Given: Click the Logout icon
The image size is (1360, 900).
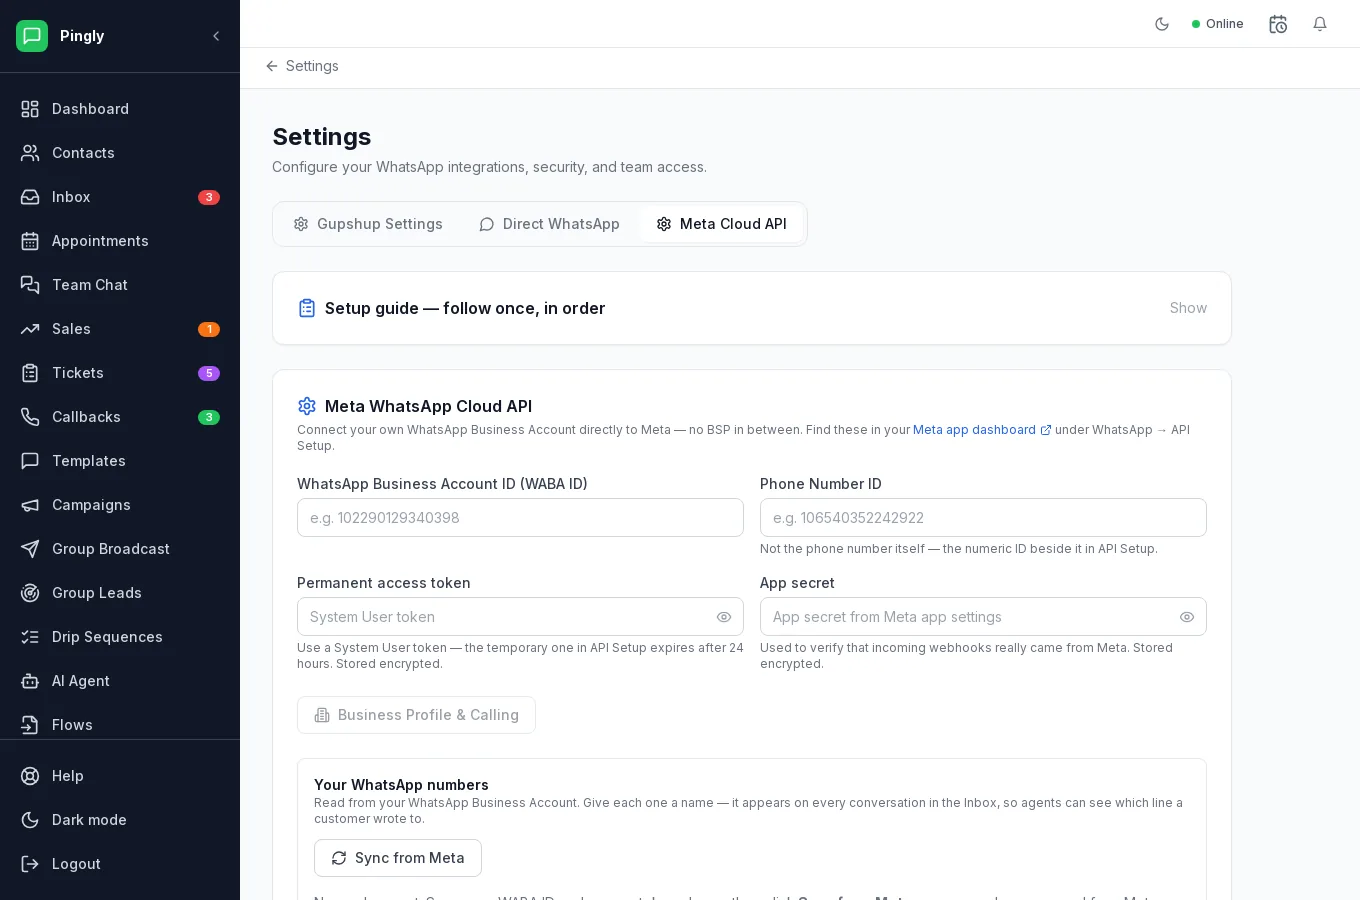Looking at the screenshot, I should tap(30, 864).
